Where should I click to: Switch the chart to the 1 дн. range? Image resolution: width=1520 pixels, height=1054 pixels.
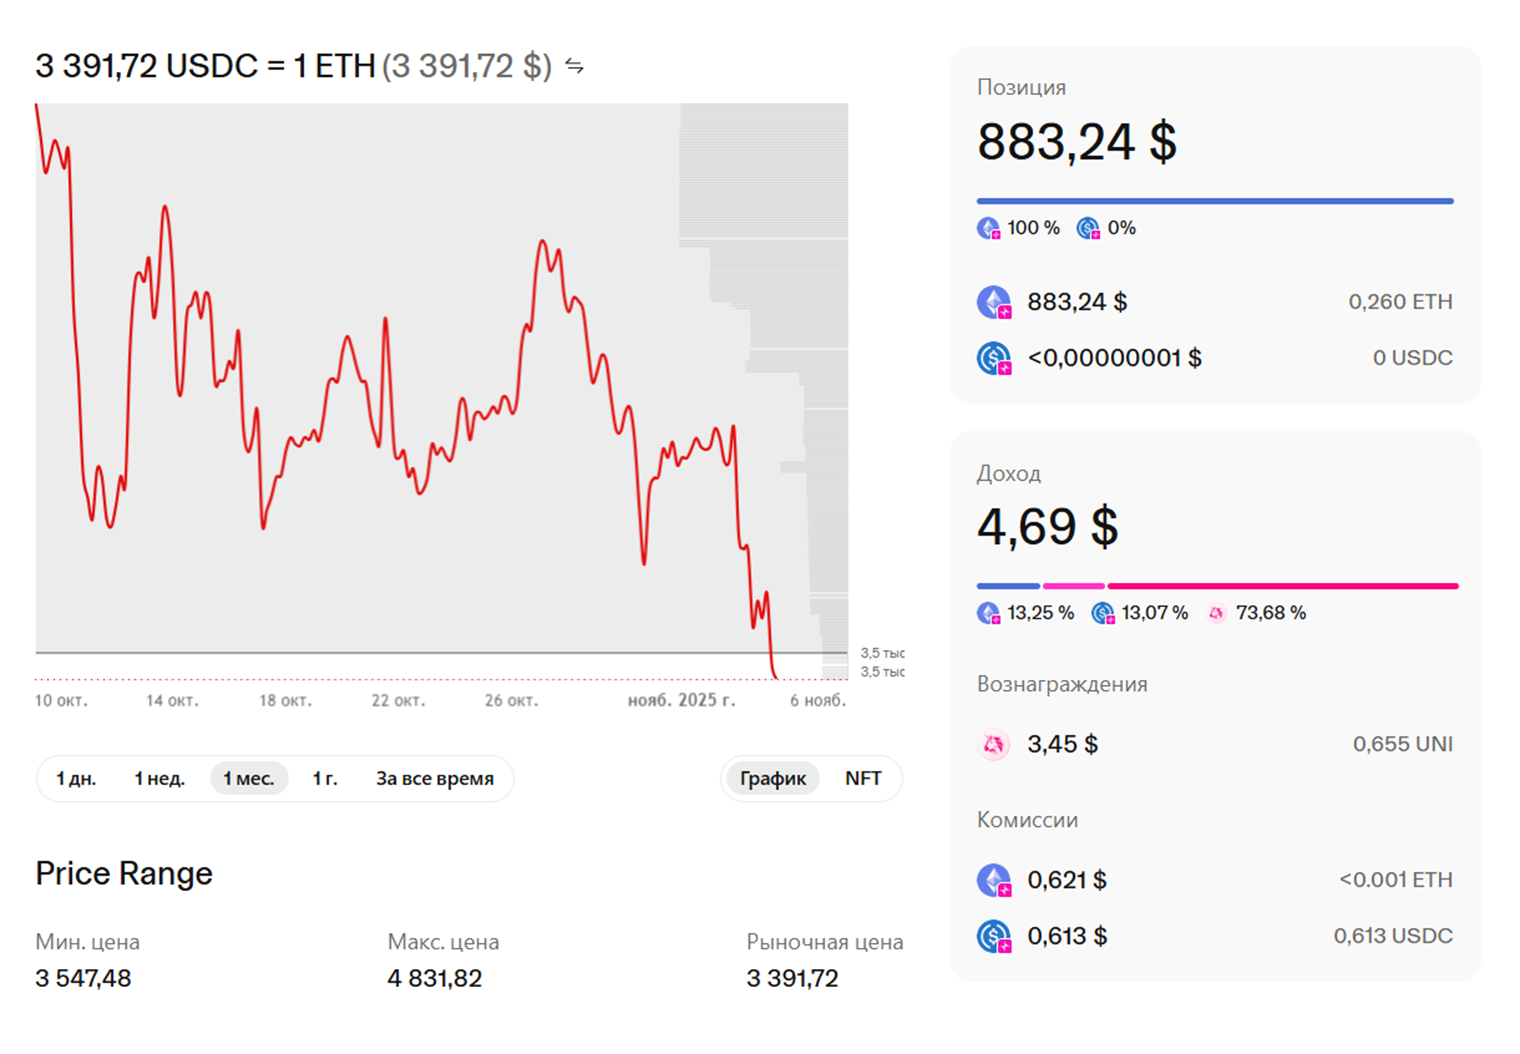click(x=76, y=778)
